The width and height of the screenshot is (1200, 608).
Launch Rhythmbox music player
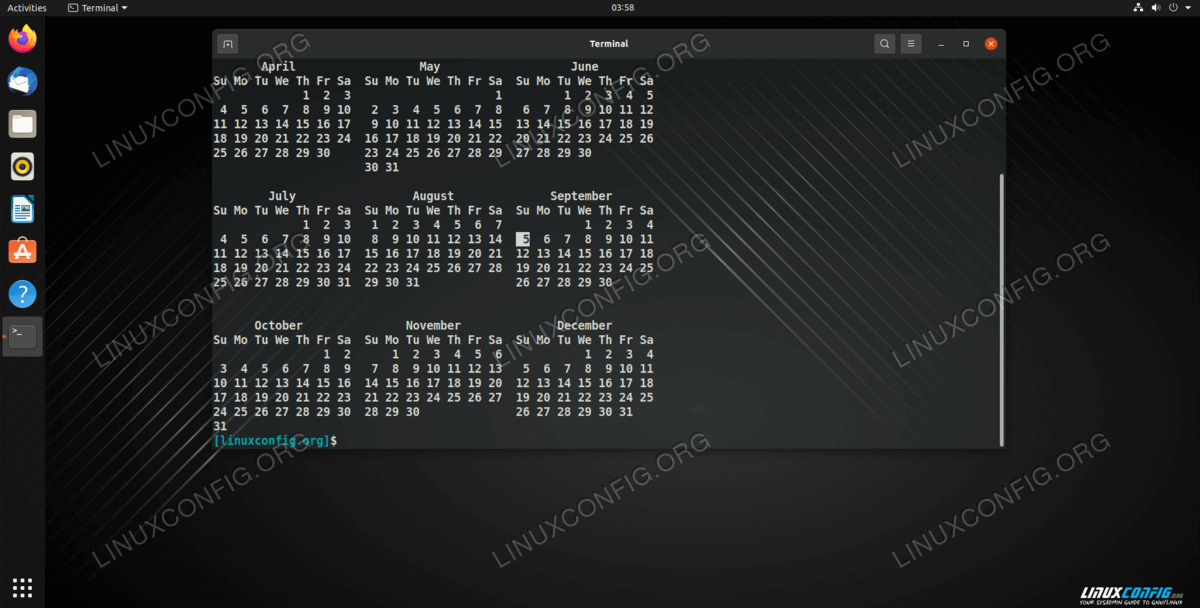tap(22, 166)
